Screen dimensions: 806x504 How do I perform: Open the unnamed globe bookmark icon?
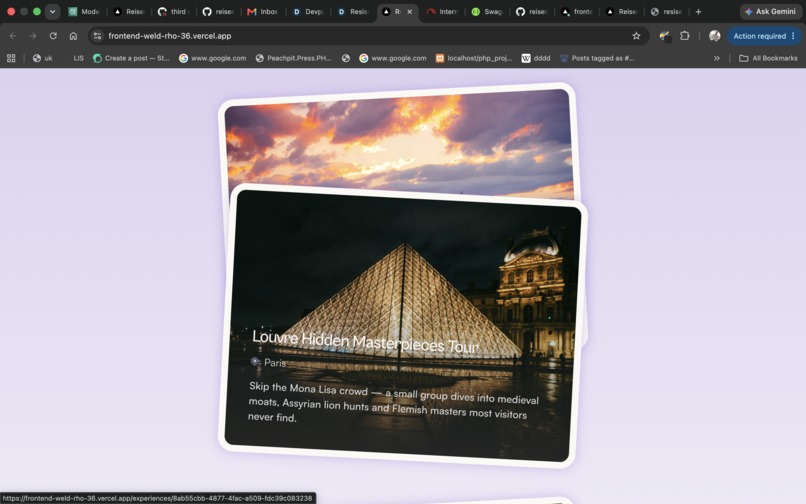(x=346, y=58)
